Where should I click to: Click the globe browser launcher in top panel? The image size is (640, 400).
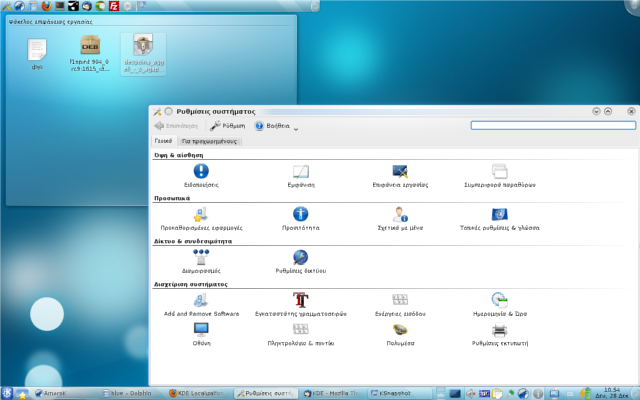20,6
